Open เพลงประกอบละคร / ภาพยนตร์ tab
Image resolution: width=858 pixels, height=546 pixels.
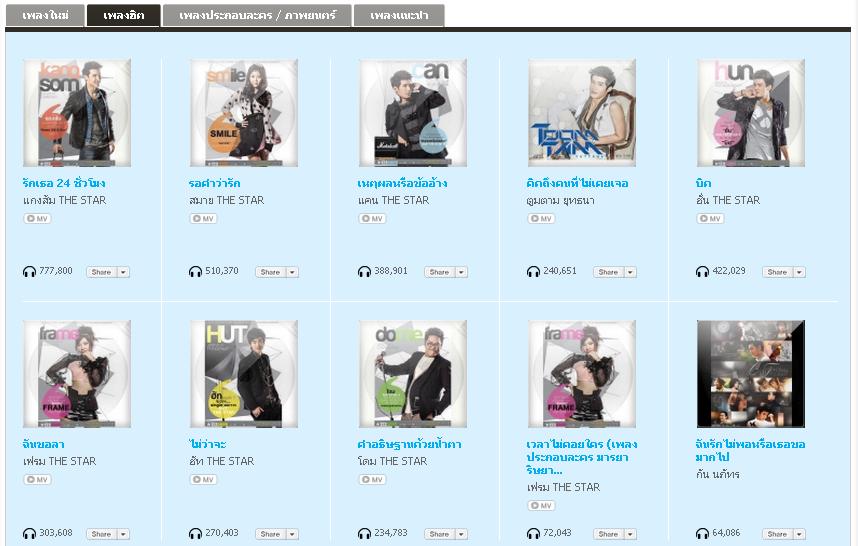(x=257, y=15)
